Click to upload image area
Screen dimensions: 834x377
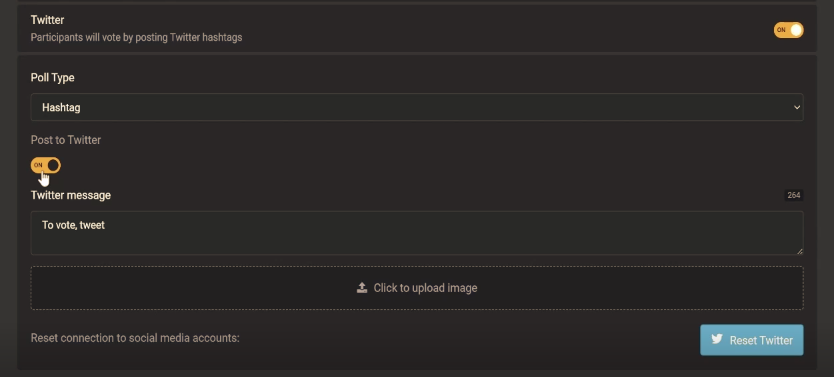click(x=417, y=288)
